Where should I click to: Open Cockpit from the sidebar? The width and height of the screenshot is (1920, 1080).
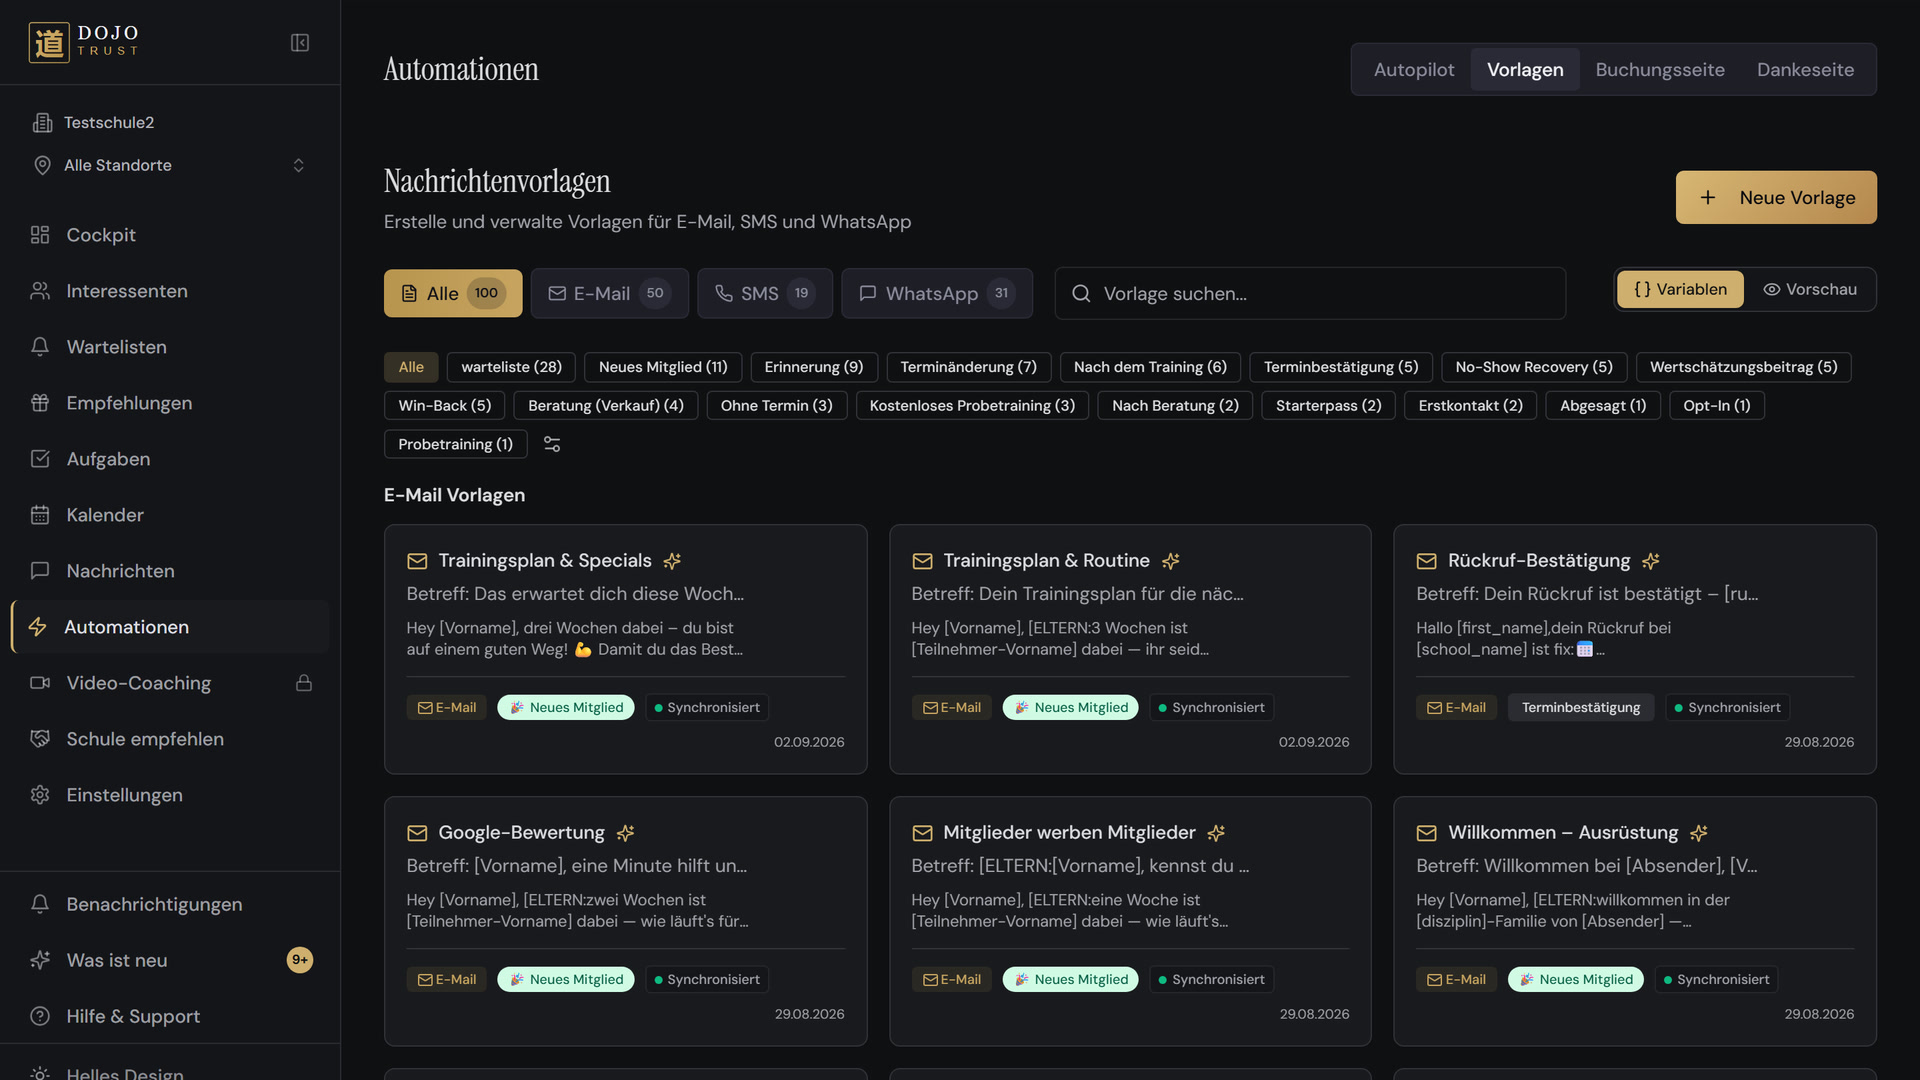pos(170,235)
